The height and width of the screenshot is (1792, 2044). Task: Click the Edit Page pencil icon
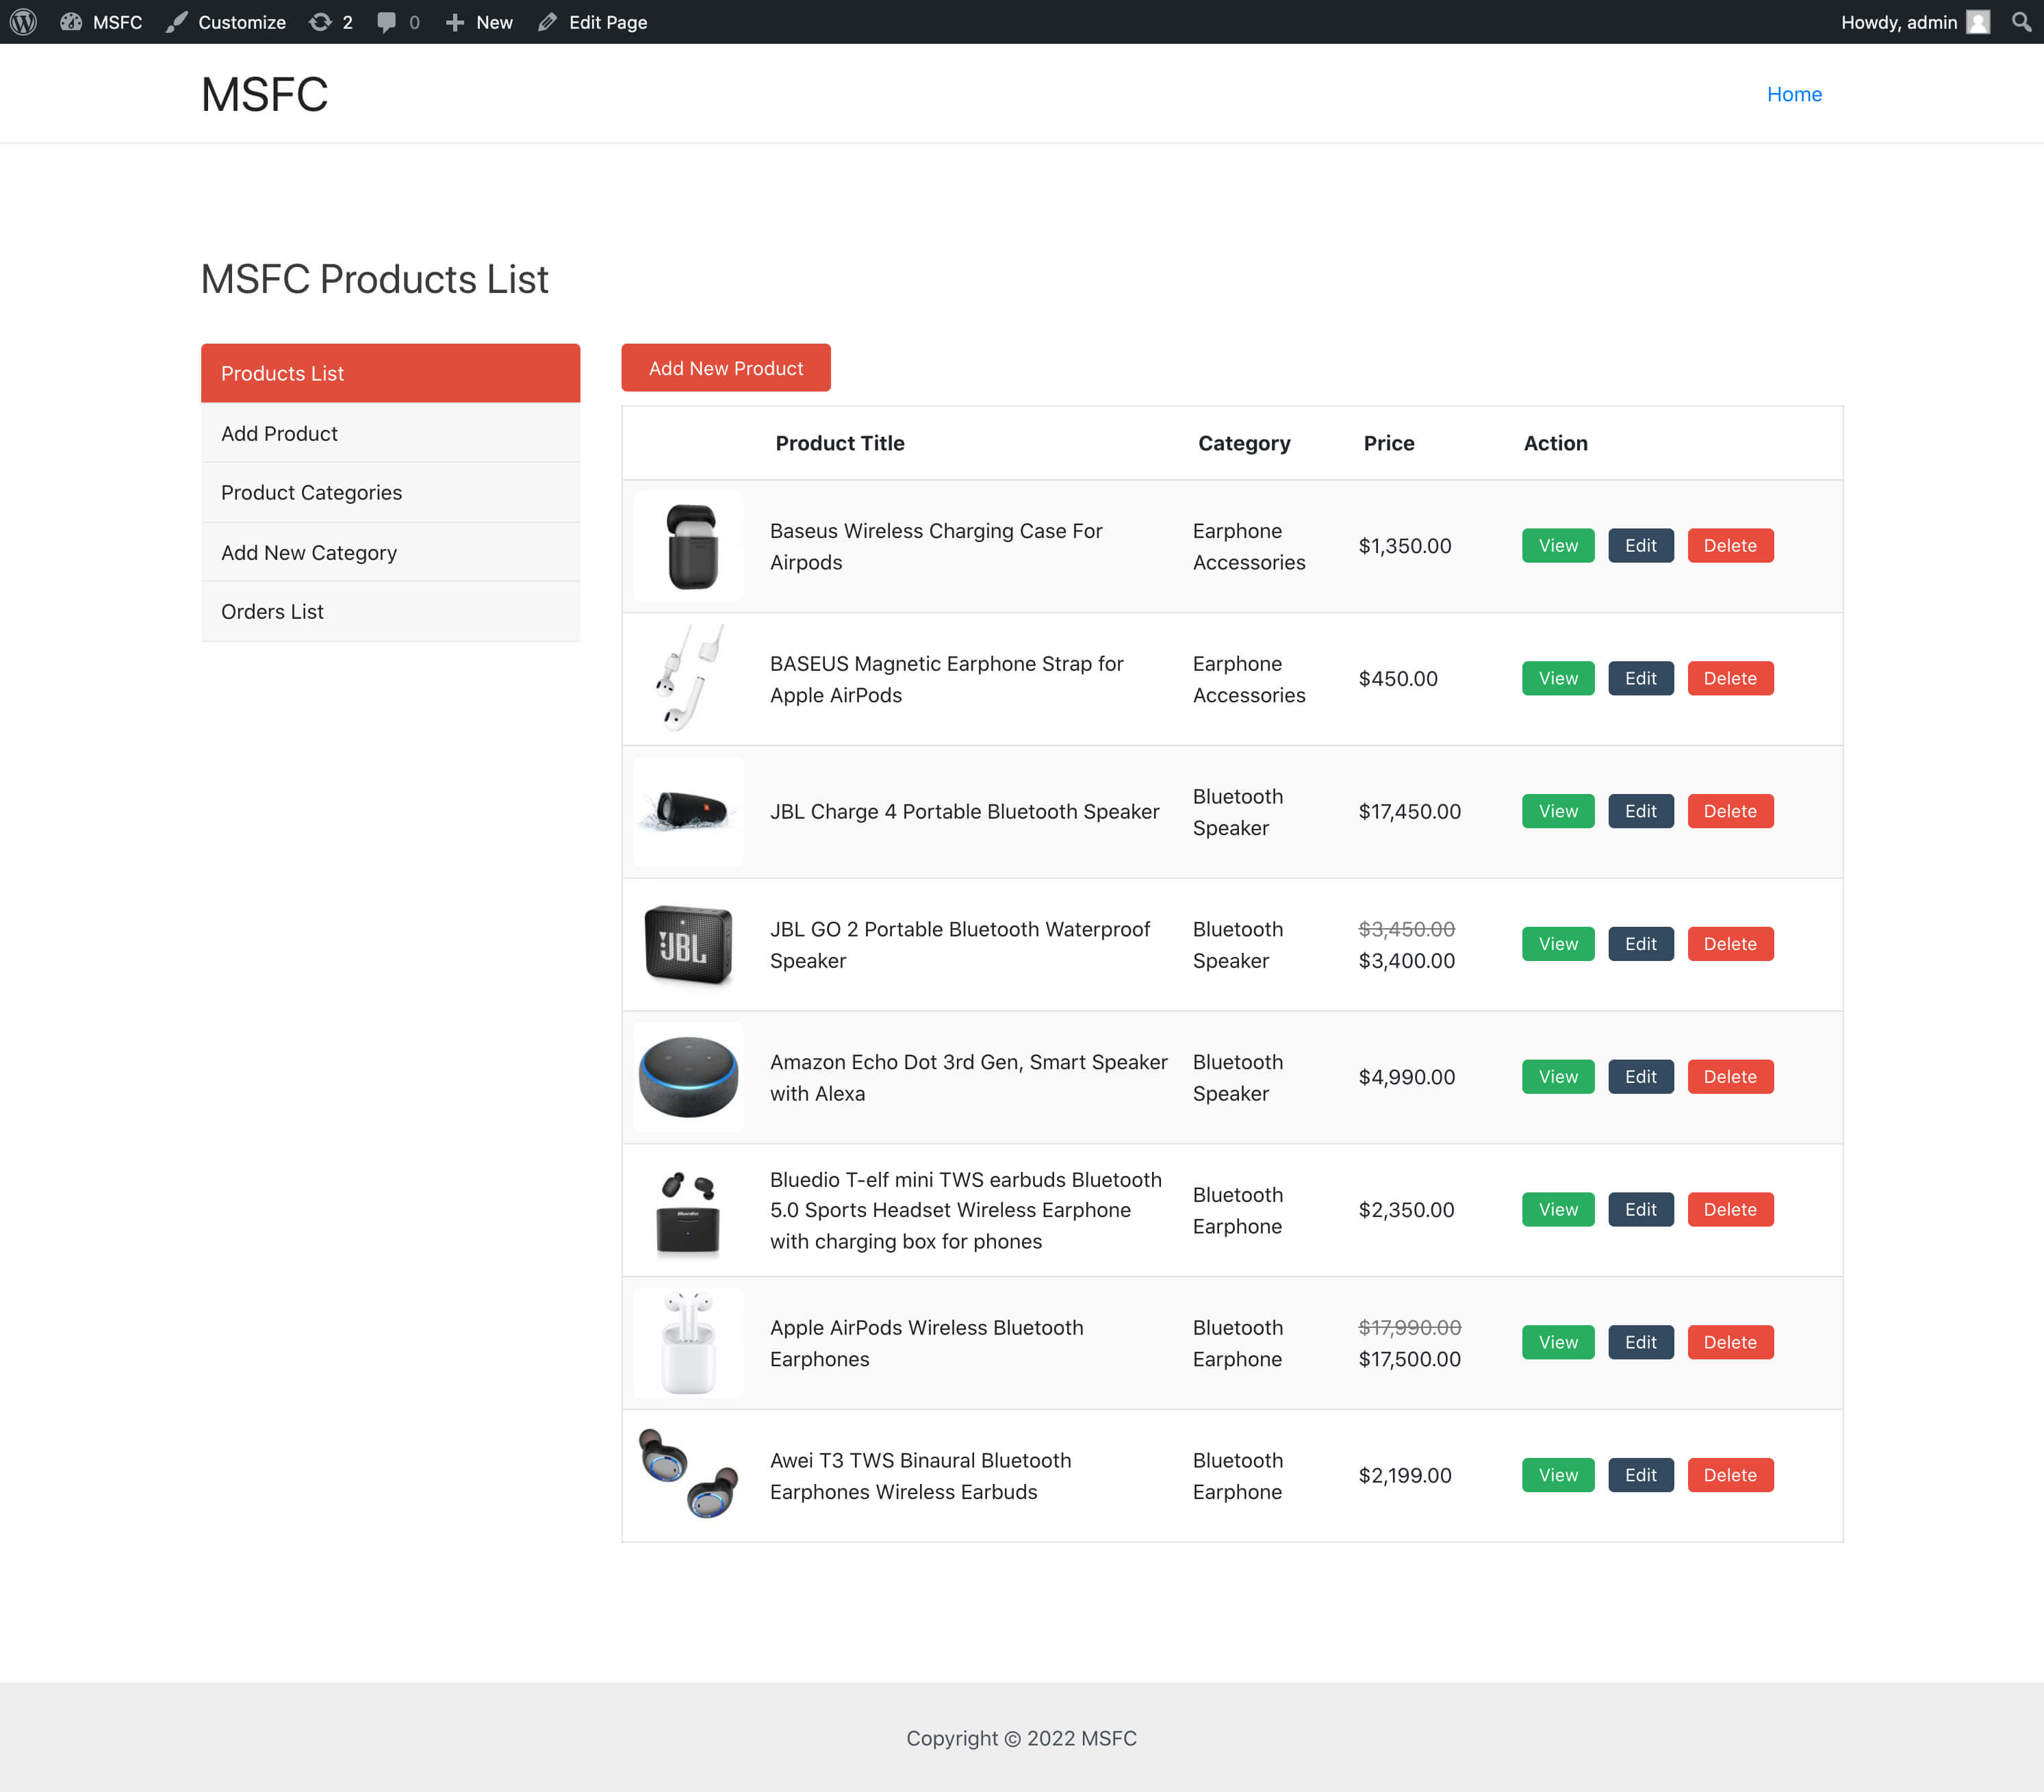pyautogui.click(x=547, y=22)
